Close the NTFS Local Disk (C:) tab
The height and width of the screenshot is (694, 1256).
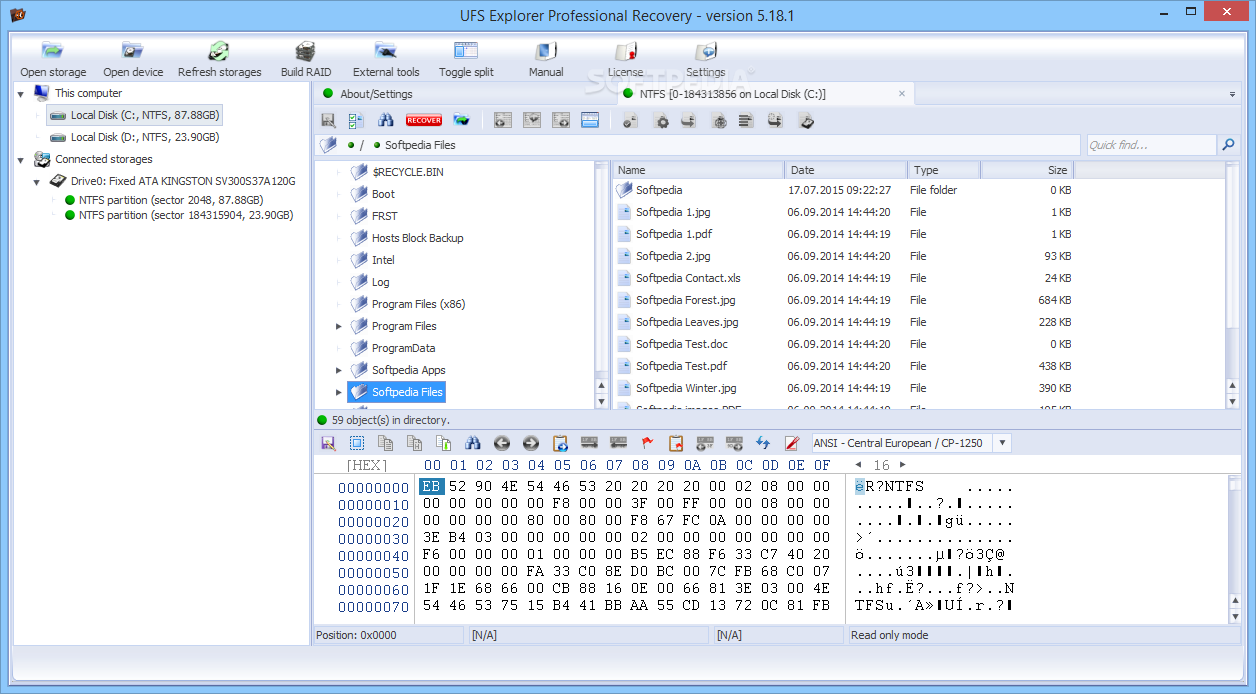(x=901, y=94)
